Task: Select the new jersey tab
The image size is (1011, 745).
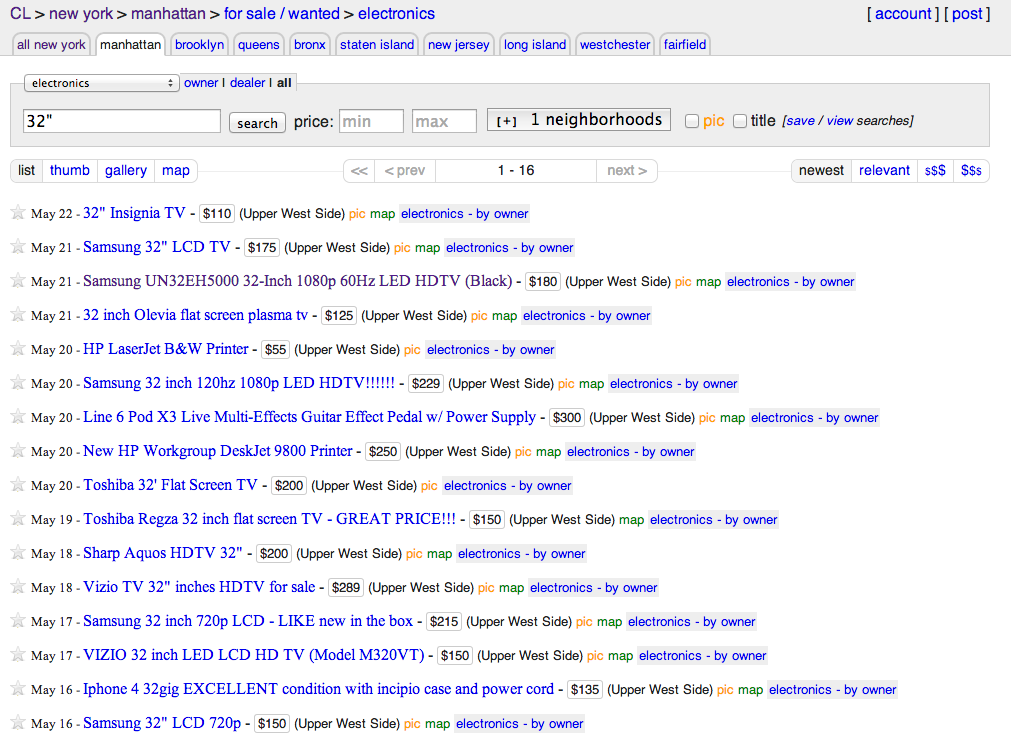Action: [x=458, y=45]
